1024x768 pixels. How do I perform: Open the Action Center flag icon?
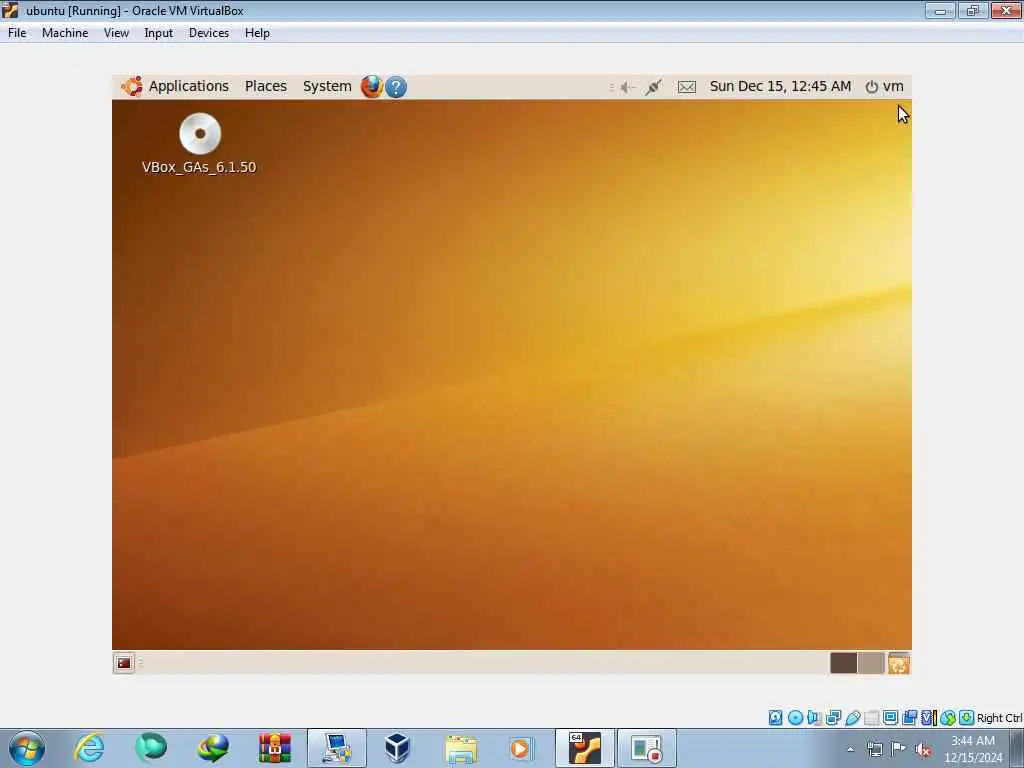point(899,748)
